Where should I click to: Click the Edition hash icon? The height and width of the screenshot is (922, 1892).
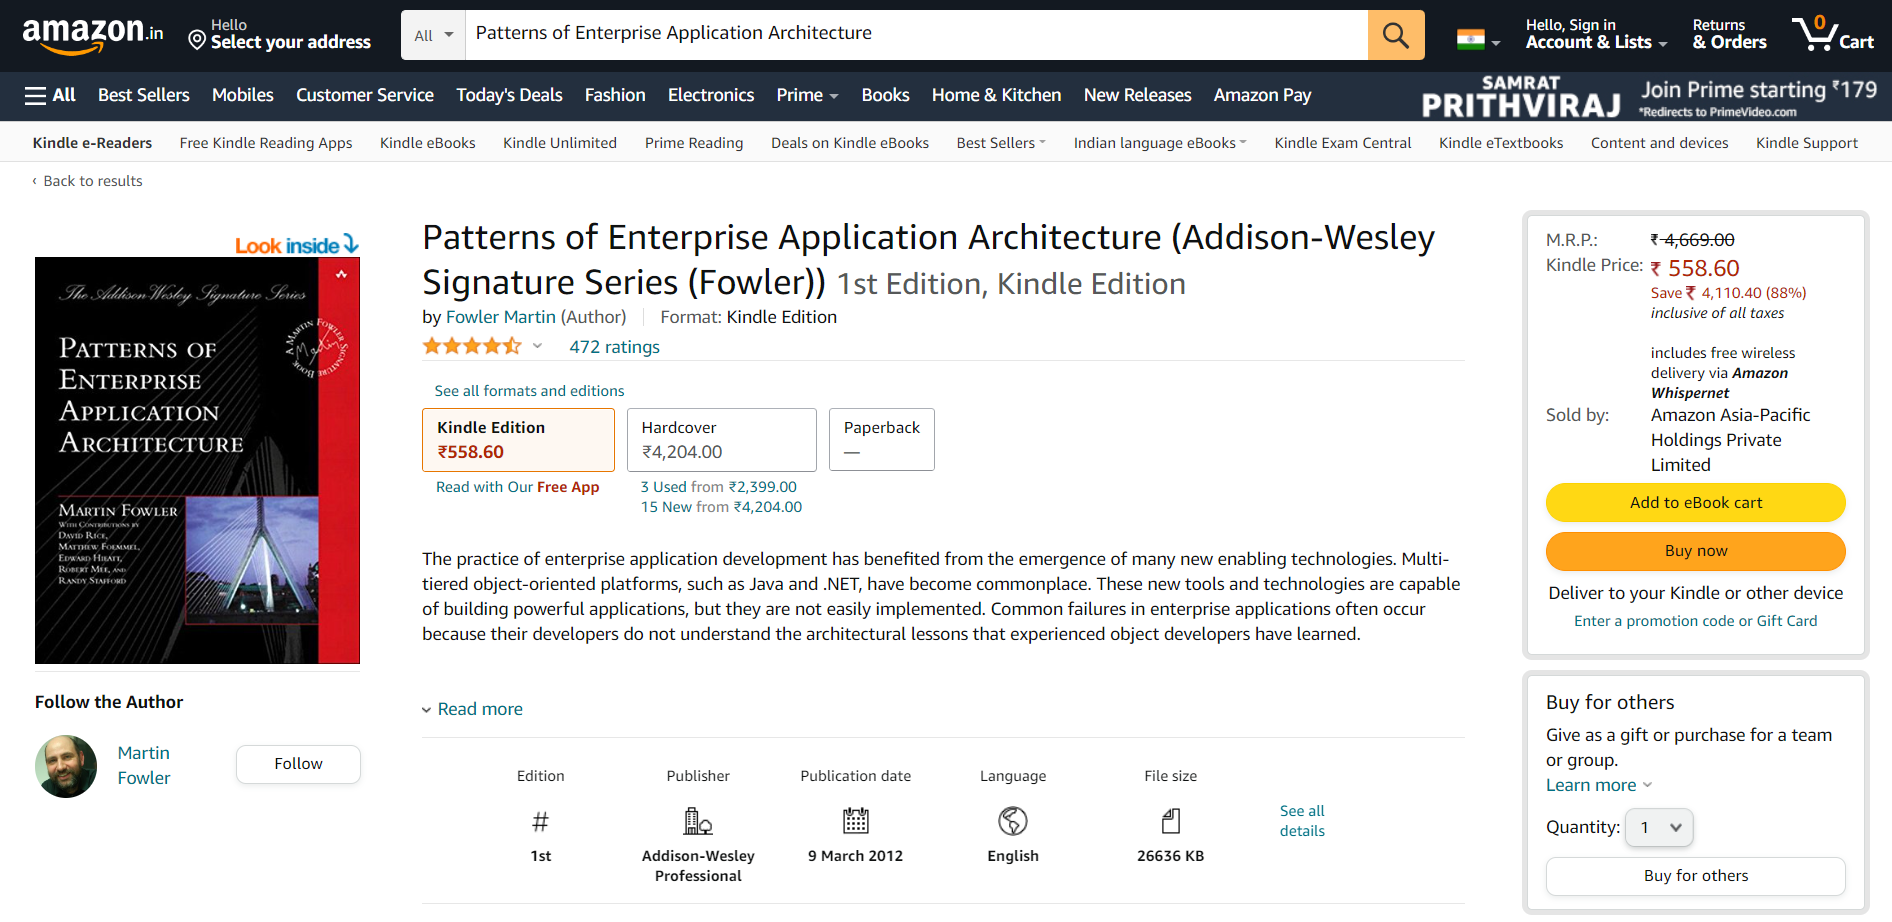tap(540, 822)
